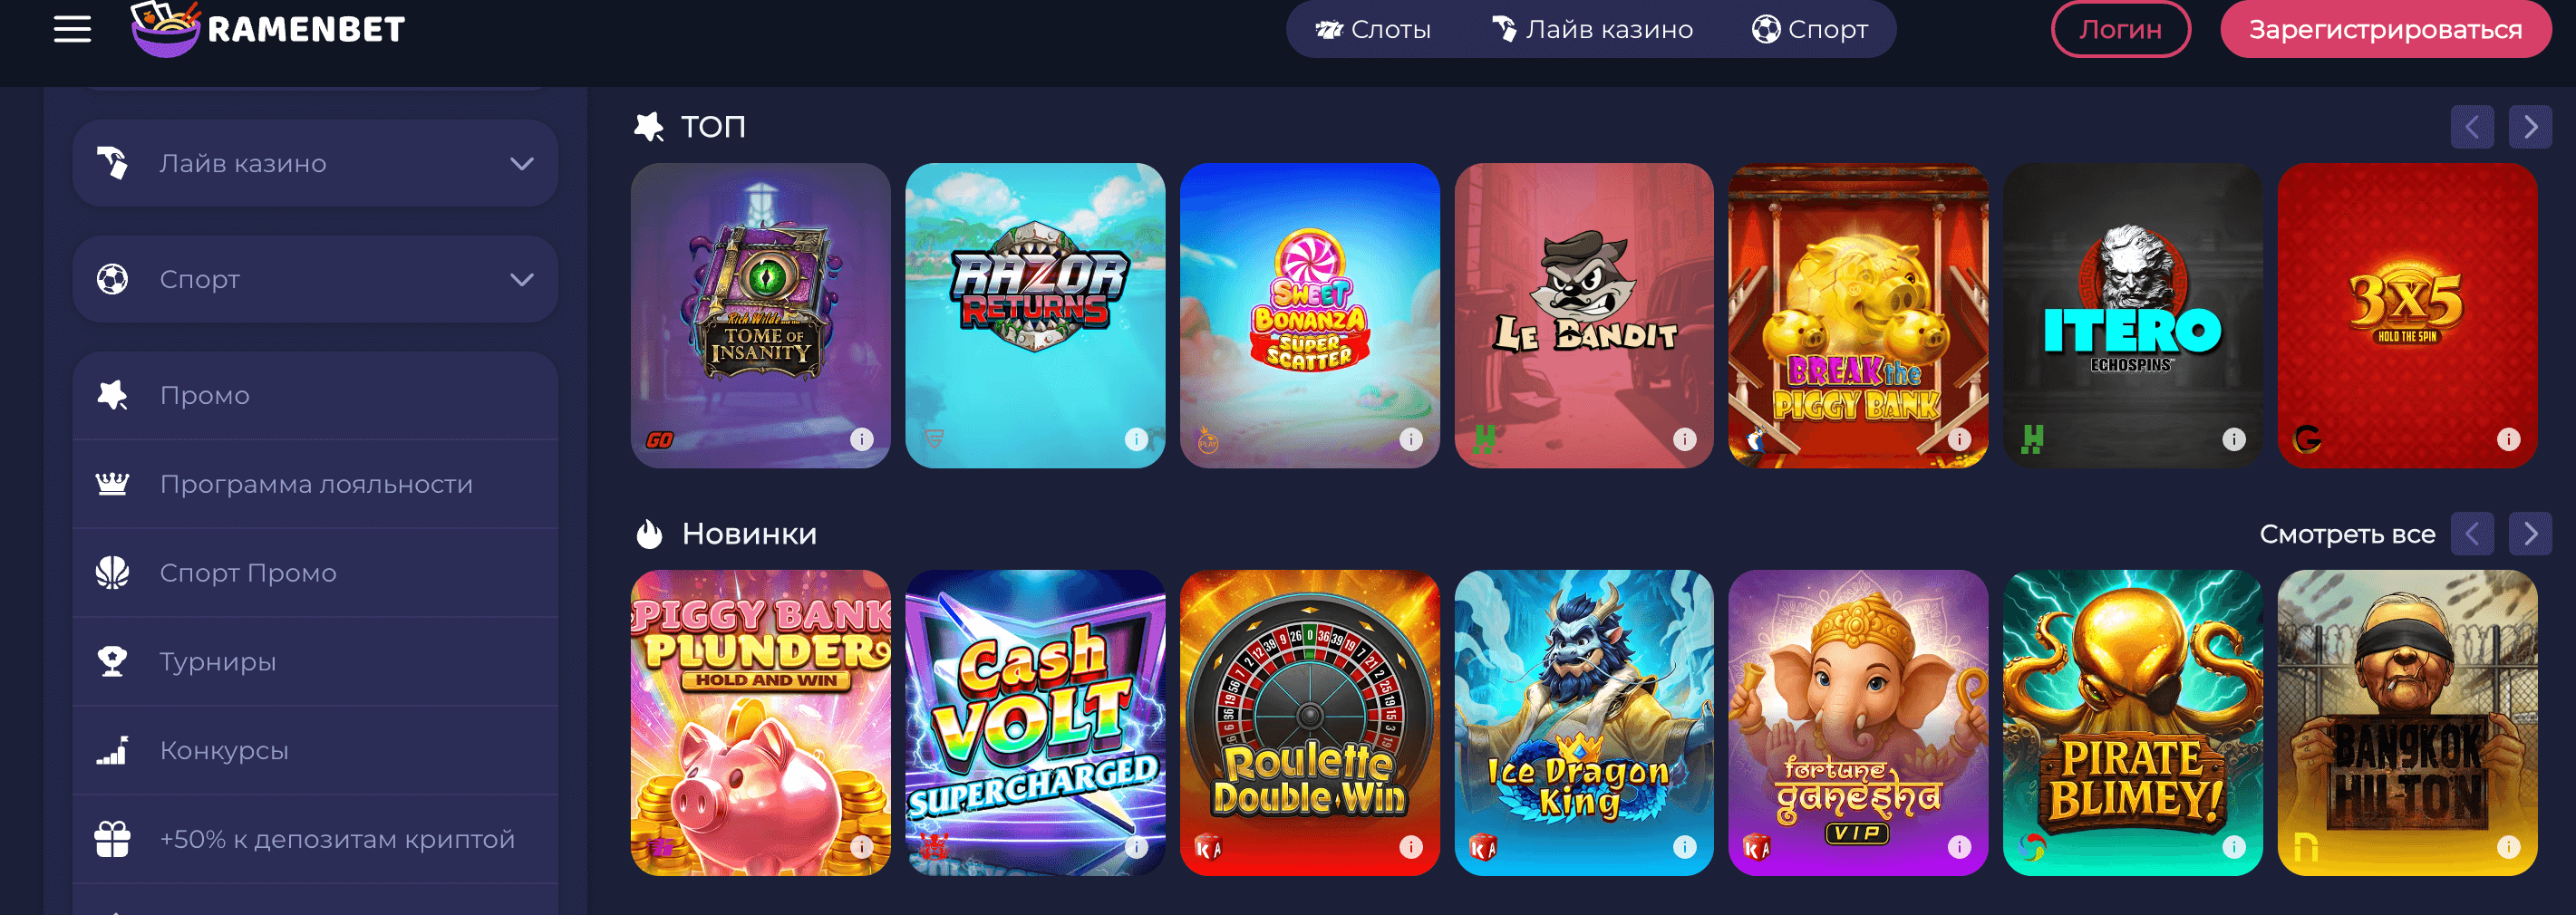
Task: Expand the Спорт sidebar dropdown chevron
Action: pos(522,279)
